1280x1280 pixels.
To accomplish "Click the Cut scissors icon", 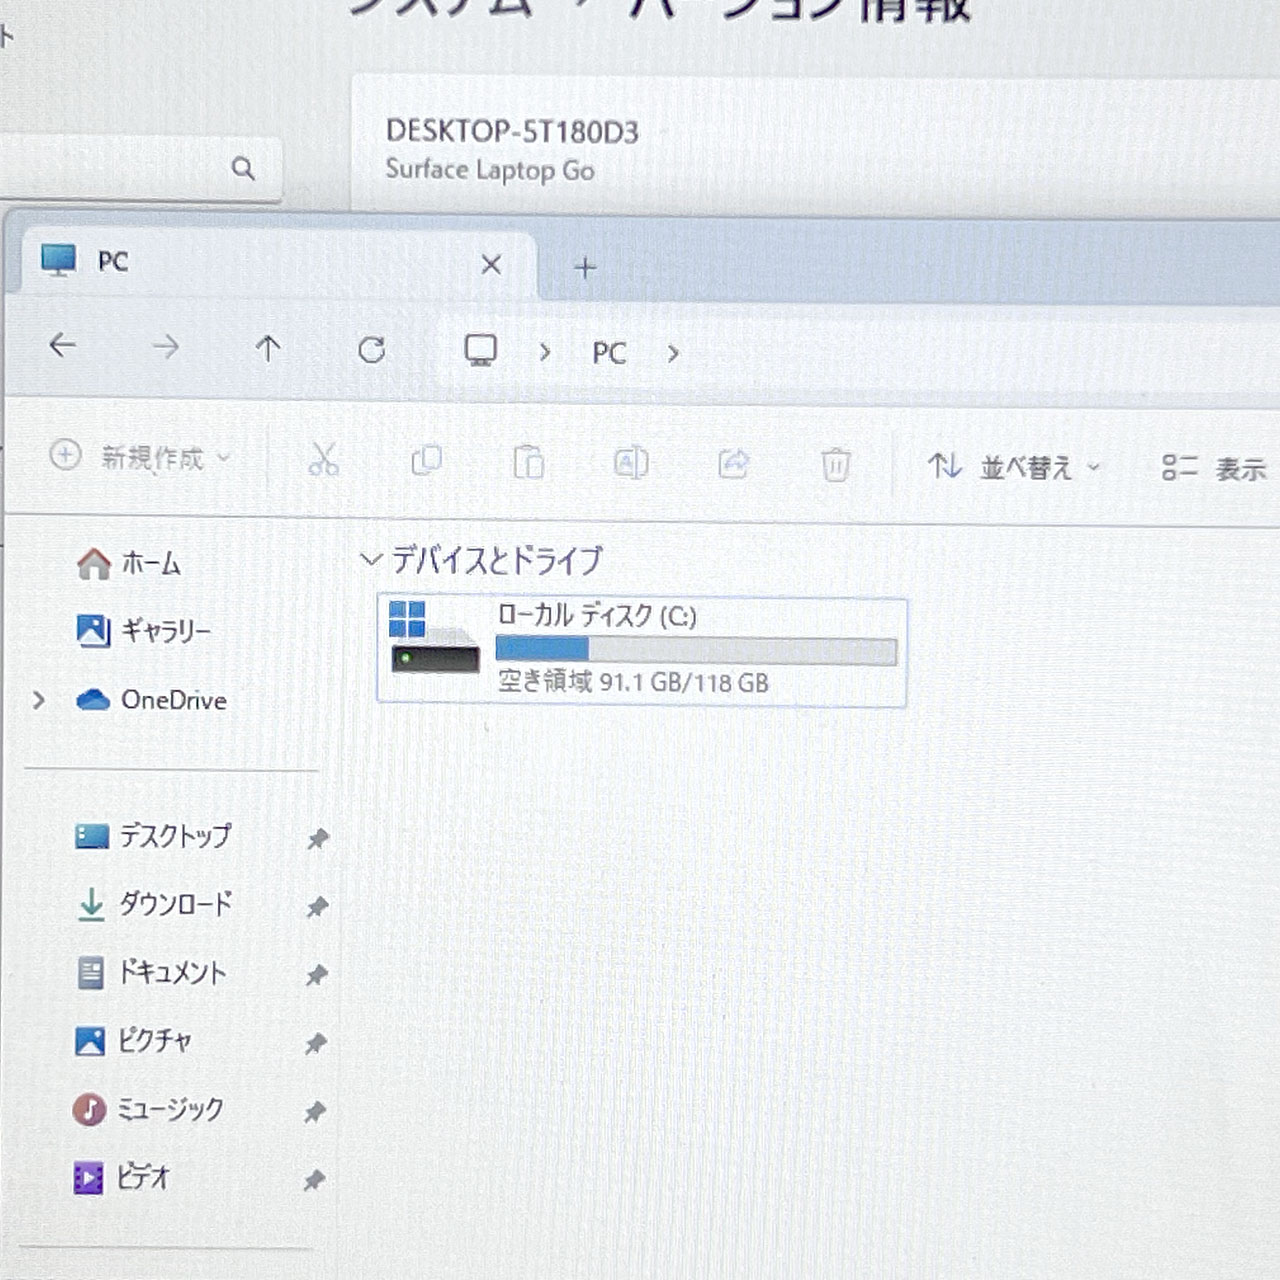I will point(323,460).
